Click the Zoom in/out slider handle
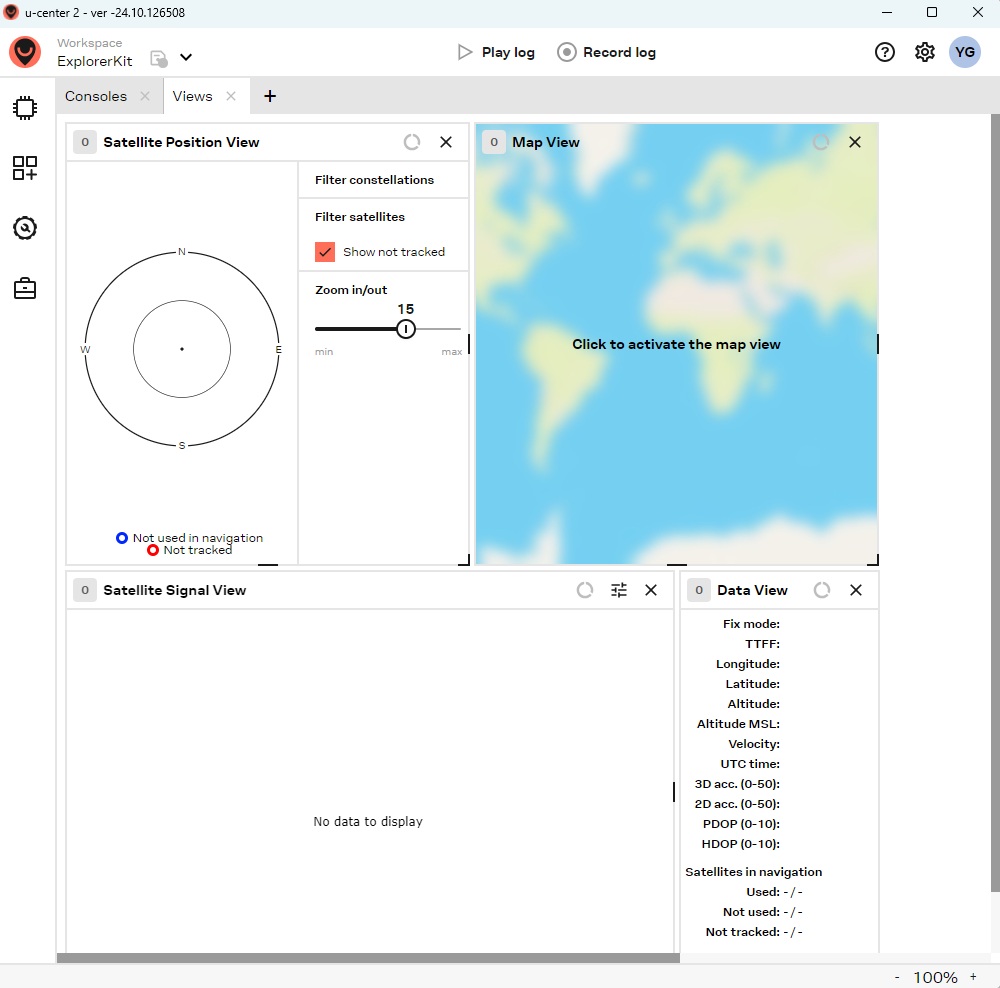 (406, 329)
